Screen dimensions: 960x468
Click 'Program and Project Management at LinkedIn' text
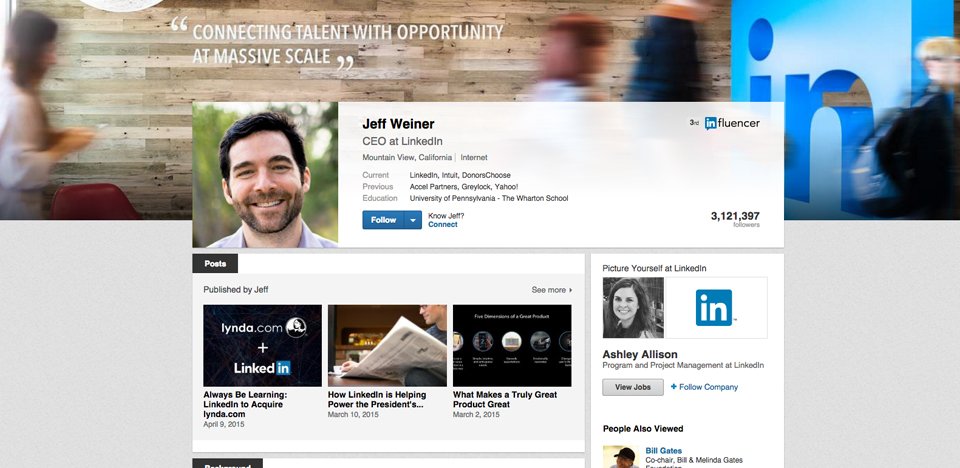[683, 365]
